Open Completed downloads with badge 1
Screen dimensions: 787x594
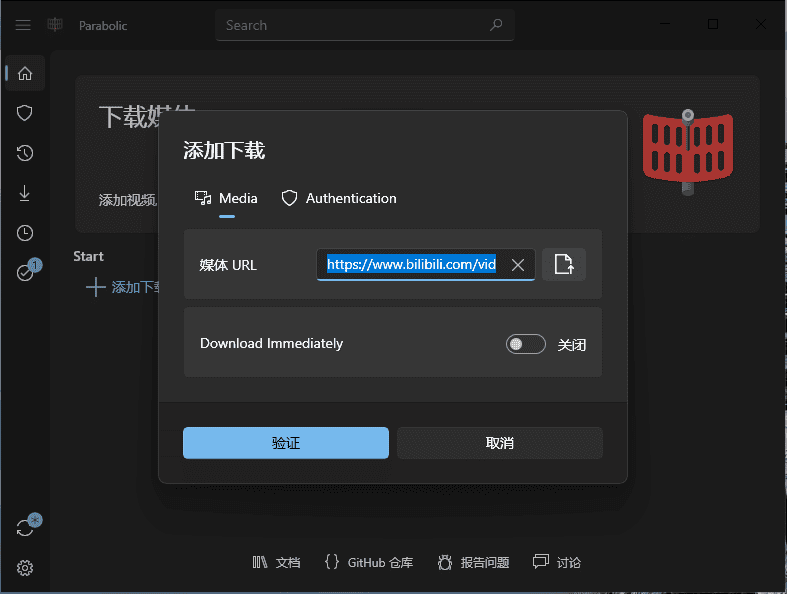(26, 272)
